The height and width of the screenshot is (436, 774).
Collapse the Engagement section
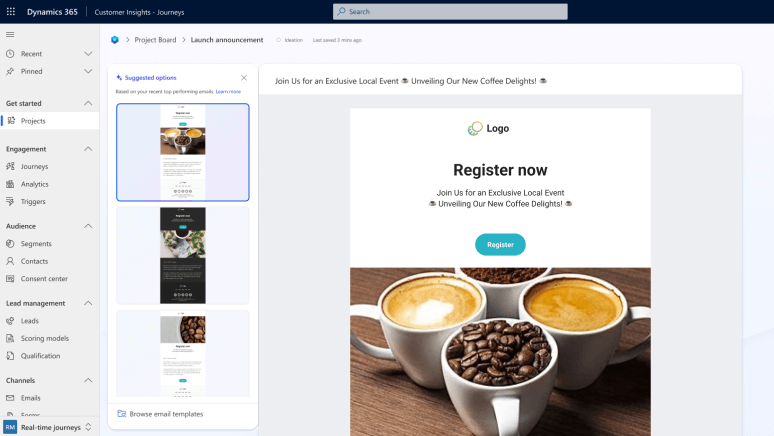pos(88,149)
